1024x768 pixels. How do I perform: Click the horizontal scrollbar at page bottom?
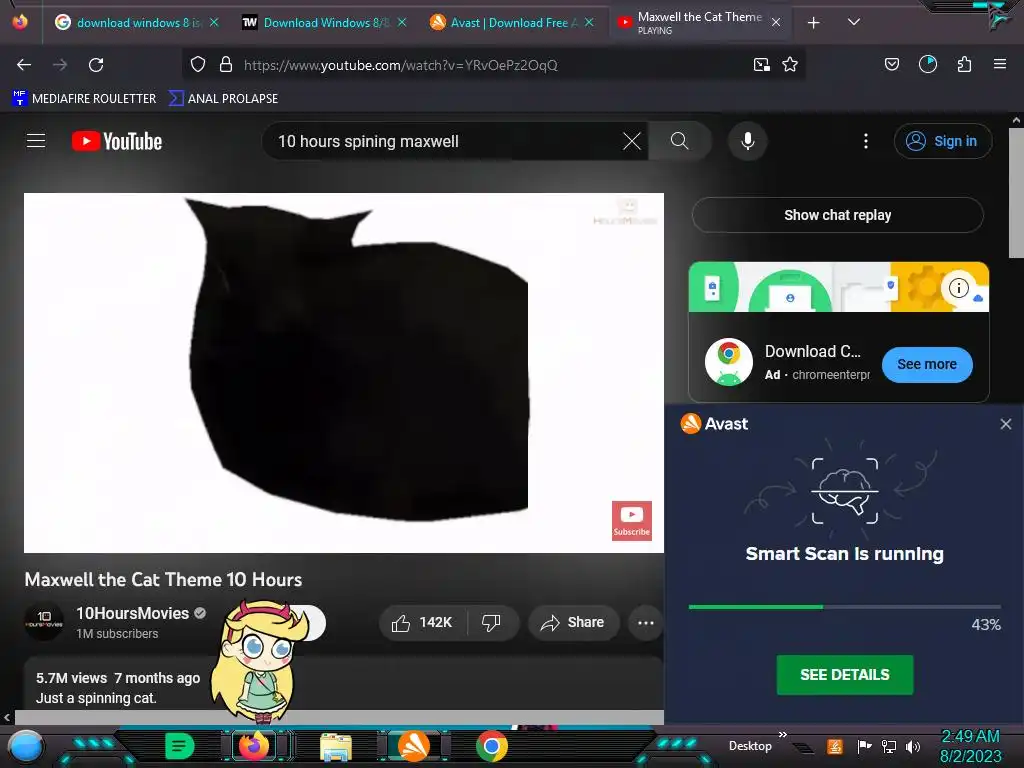point(339,717)
